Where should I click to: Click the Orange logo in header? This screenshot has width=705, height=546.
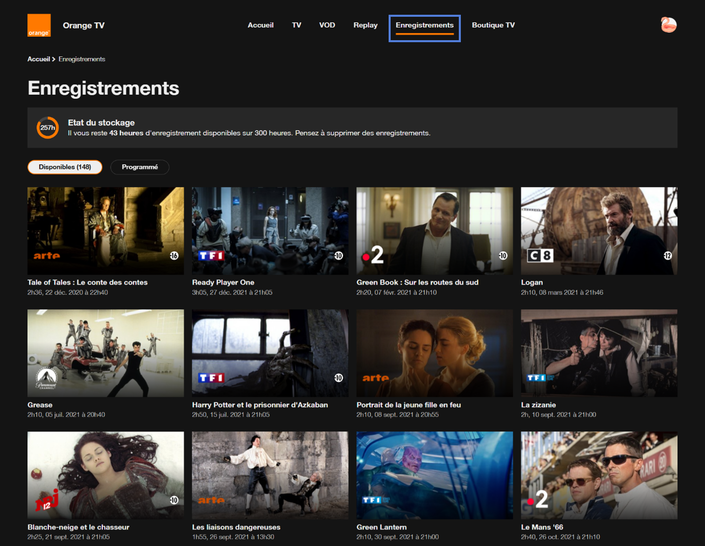coord(39,25)
